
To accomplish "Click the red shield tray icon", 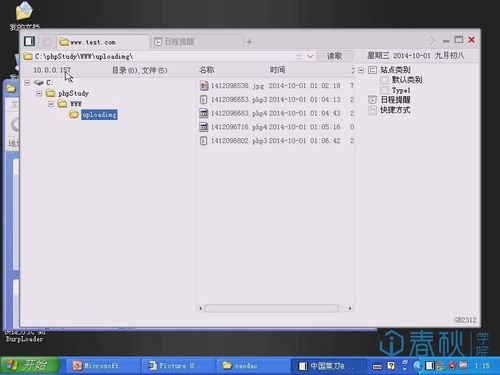I will click(452, 366).
